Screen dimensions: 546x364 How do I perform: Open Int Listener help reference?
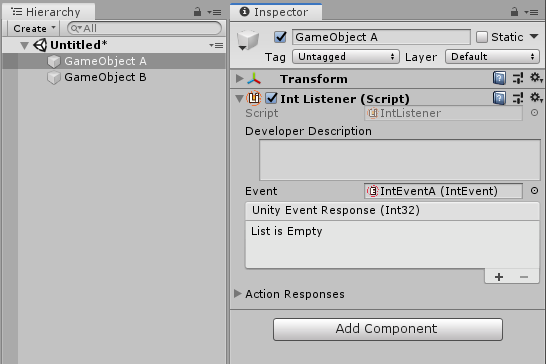pyautogui.click(x=499, y=98)
